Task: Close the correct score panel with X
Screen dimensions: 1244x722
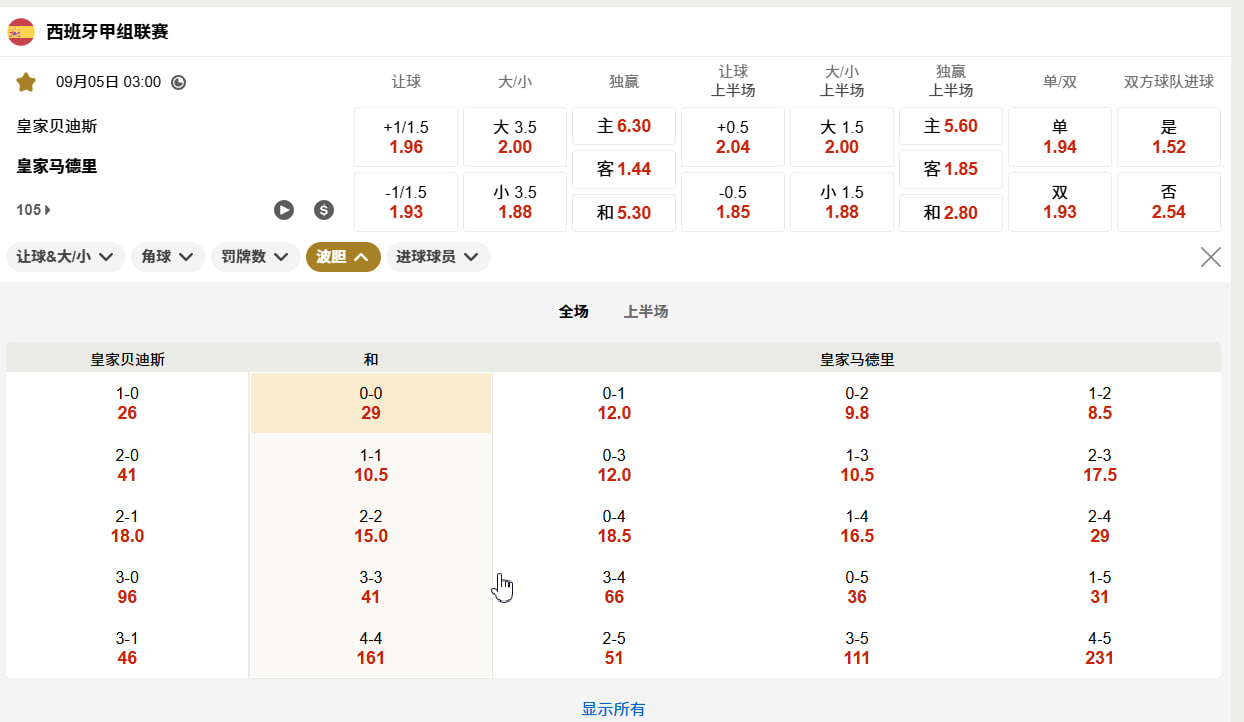Action: (x=1210, y=257)
